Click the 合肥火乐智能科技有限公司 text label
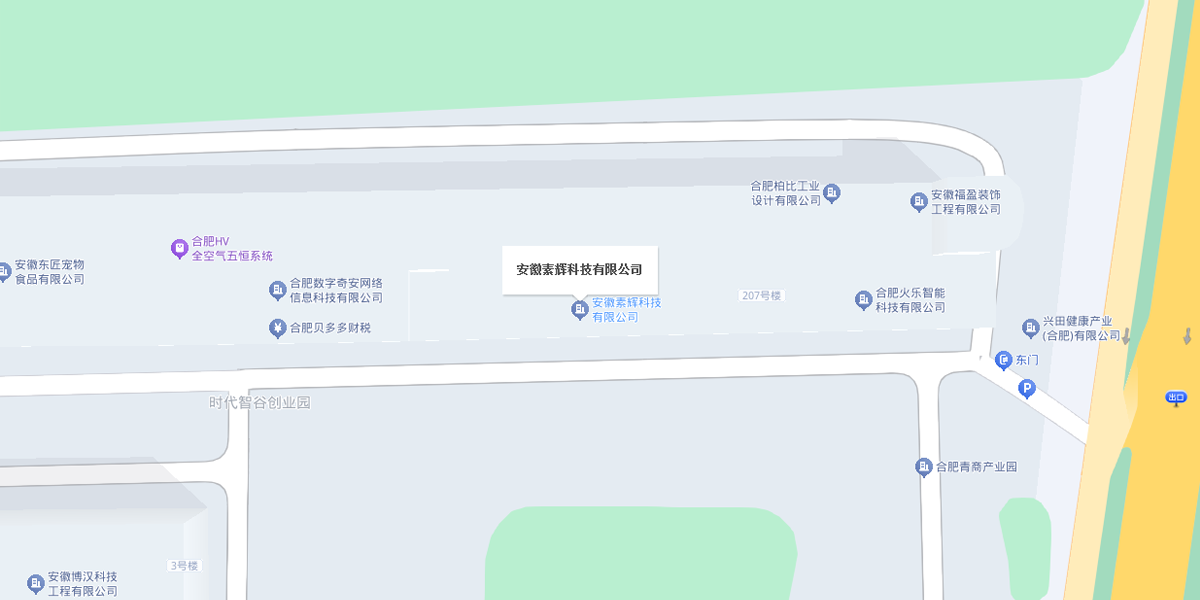The width and height of the screenshot is (1200, 600). point(910,300)
